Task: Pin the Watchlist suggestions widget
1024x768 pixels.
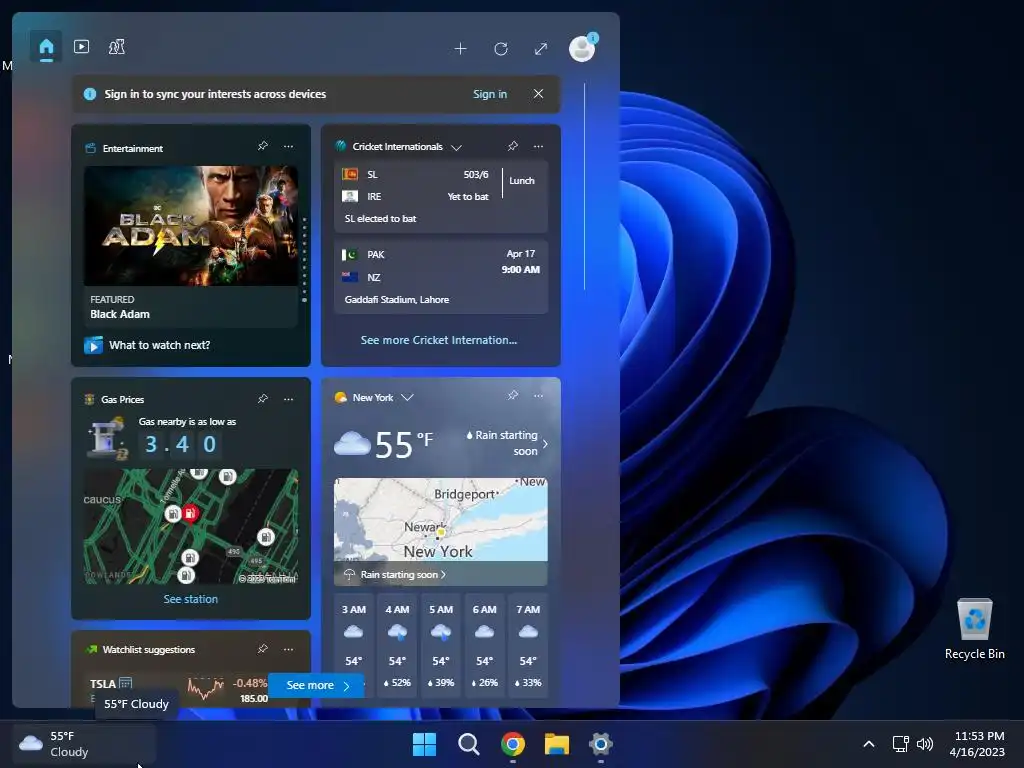Action: click(263, 648)
